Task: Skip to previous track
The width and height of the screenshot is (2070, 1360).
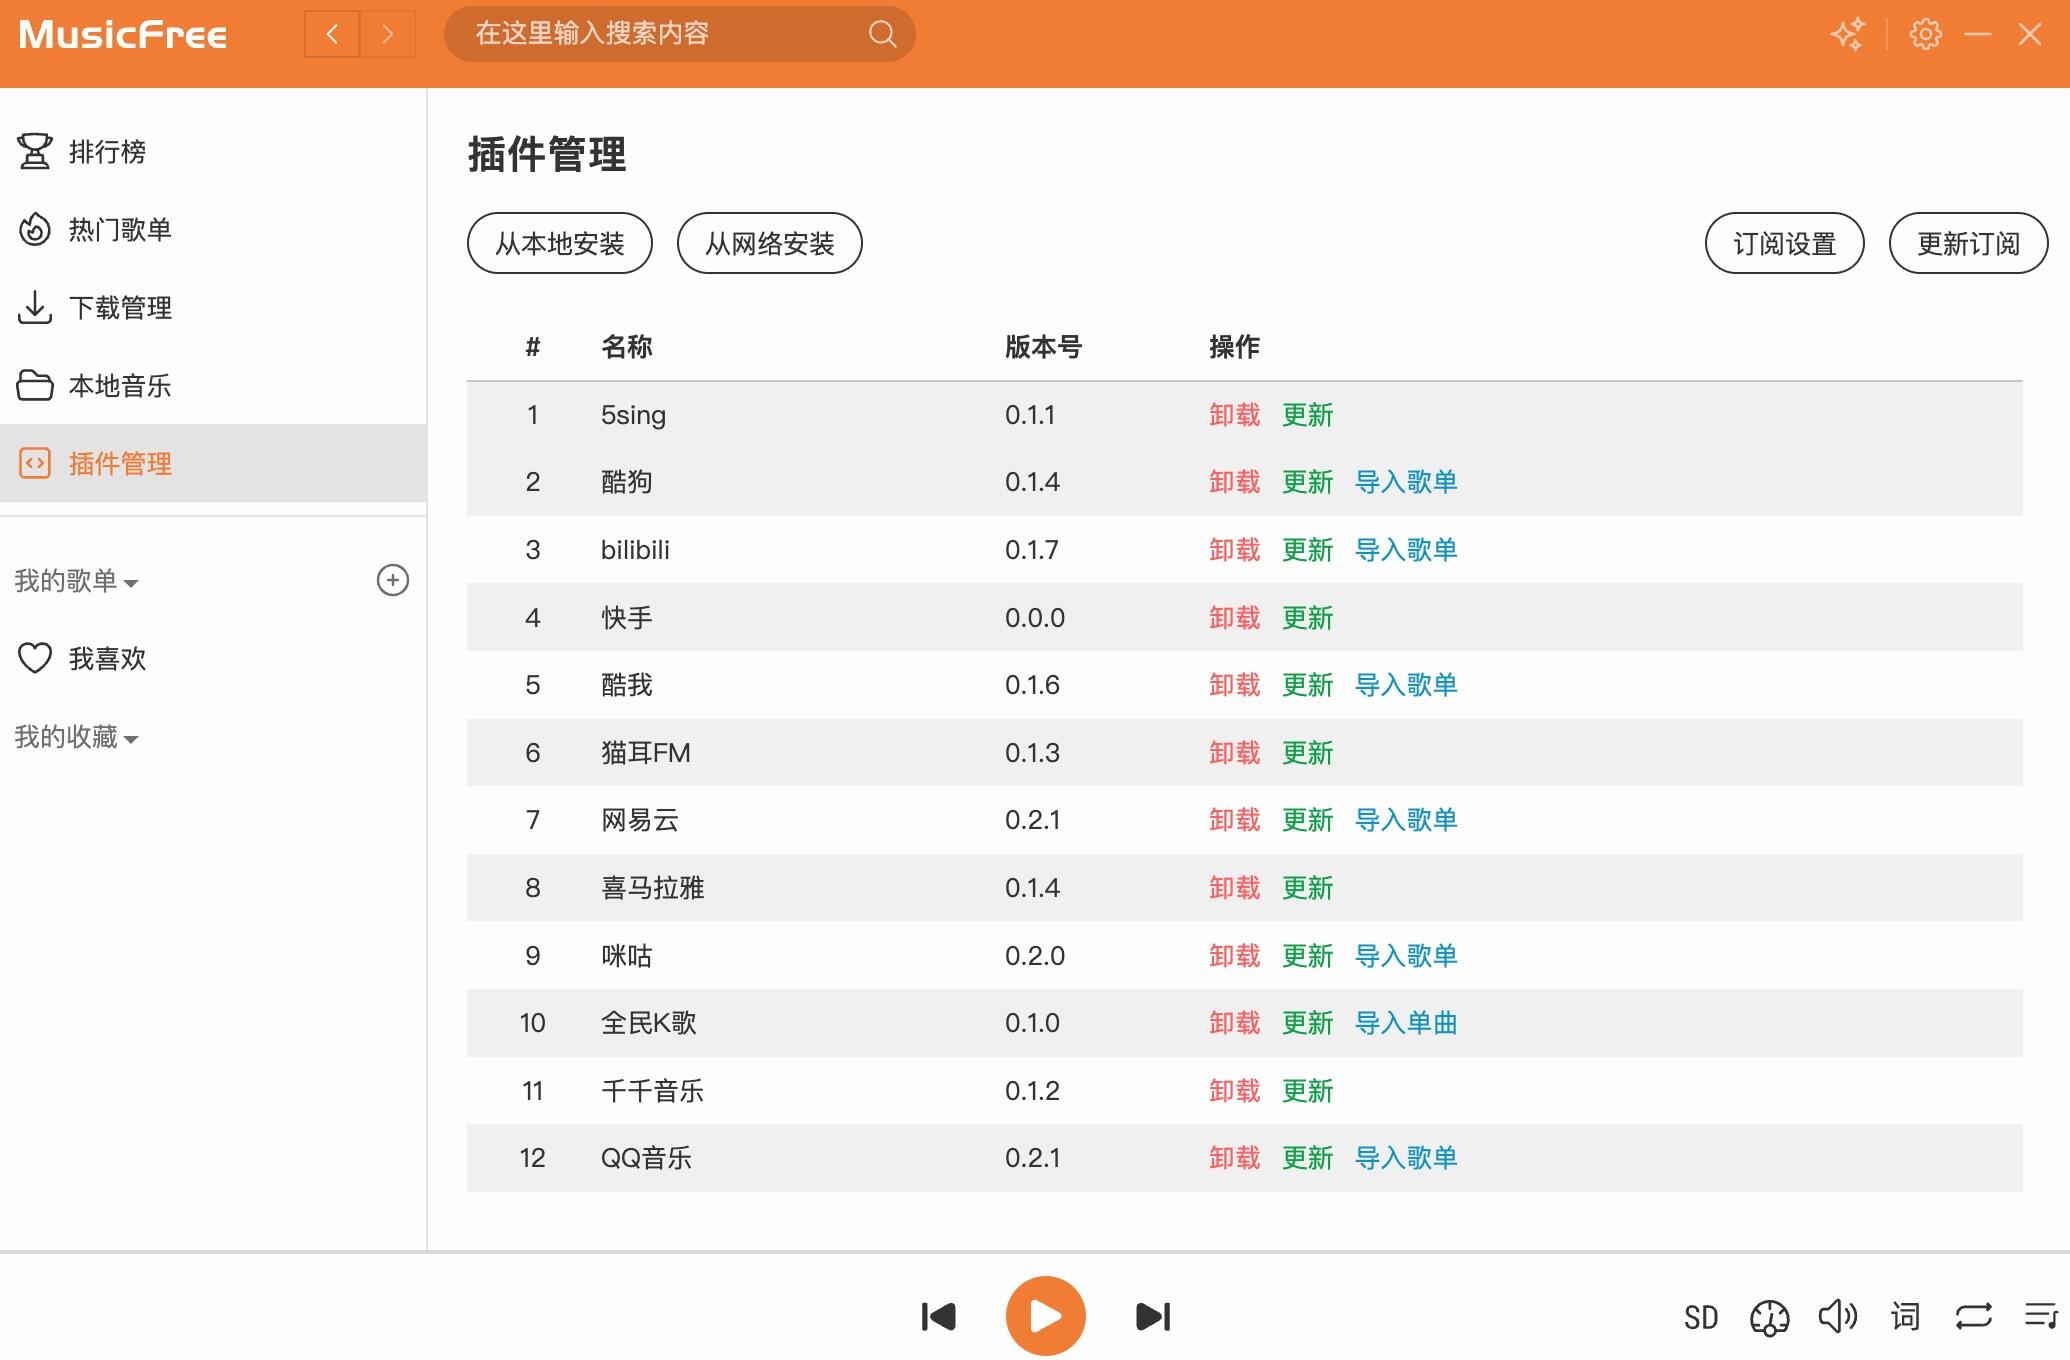Action: click(x=938, y=1317)
